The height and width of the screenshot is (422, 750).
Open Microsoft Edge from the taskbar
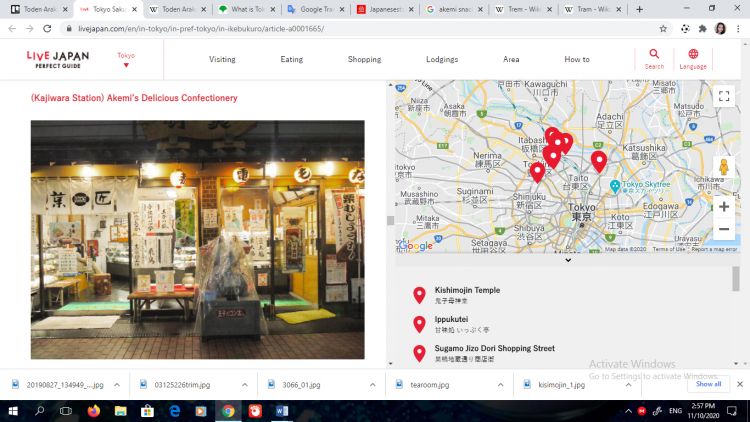[175, 411]
